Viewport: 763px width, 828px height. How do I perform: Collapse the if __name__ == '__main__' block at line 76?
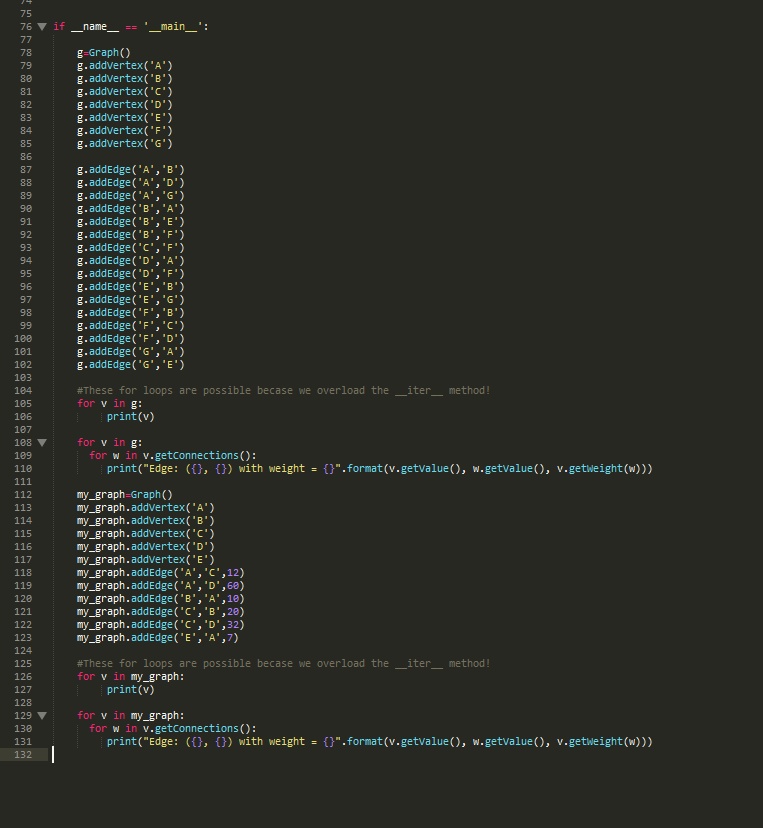pos(42,26)
